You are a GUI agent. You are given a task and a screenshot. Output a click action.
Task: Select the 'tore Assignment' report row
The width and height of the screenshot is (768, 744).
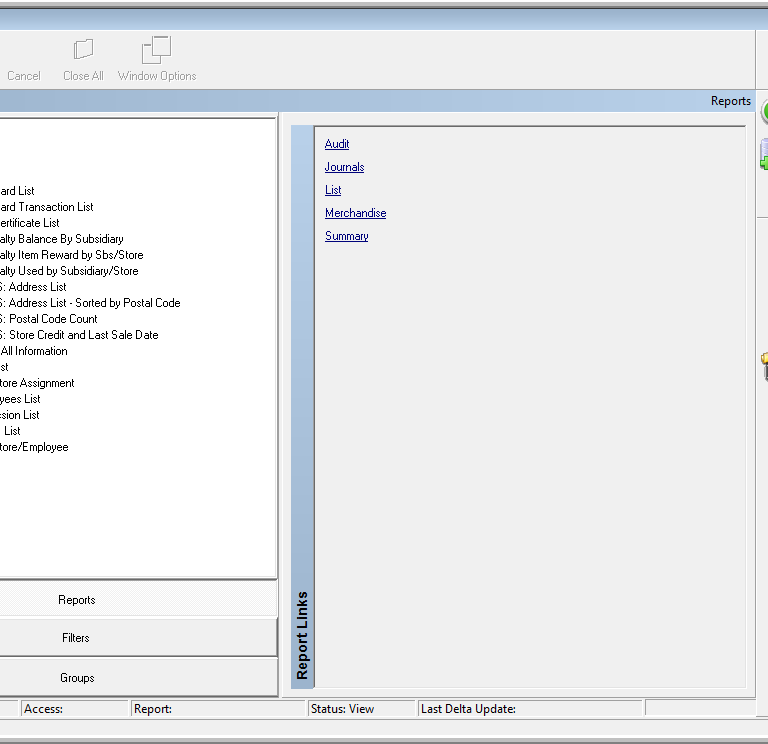click(x=37, y=383)
